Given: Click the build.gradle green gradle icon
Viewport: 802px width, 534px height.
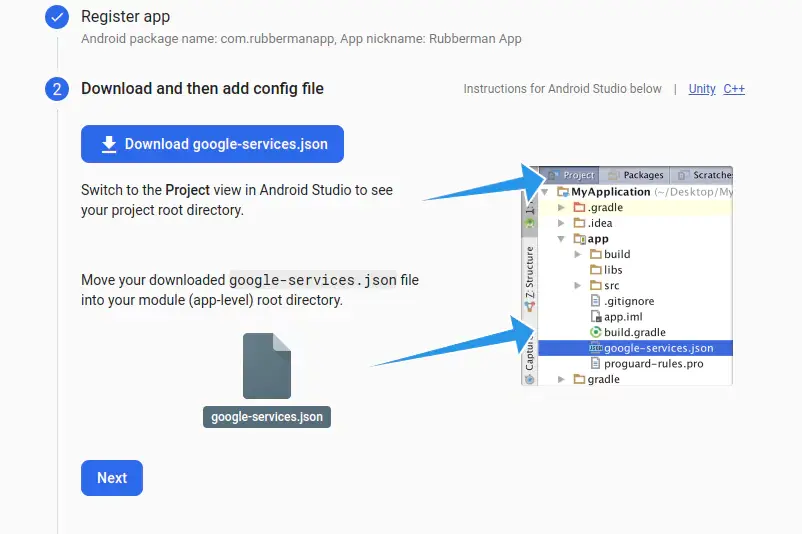Looking at the screenshot, I should [x=595, y=332].
